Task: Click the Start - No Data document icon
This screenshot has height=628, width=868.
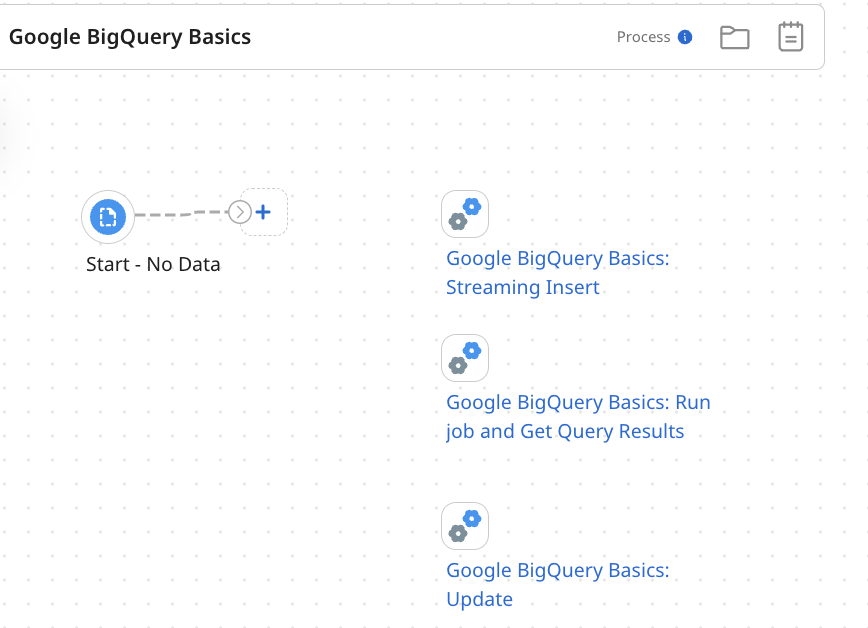Action: coord(107,216)
